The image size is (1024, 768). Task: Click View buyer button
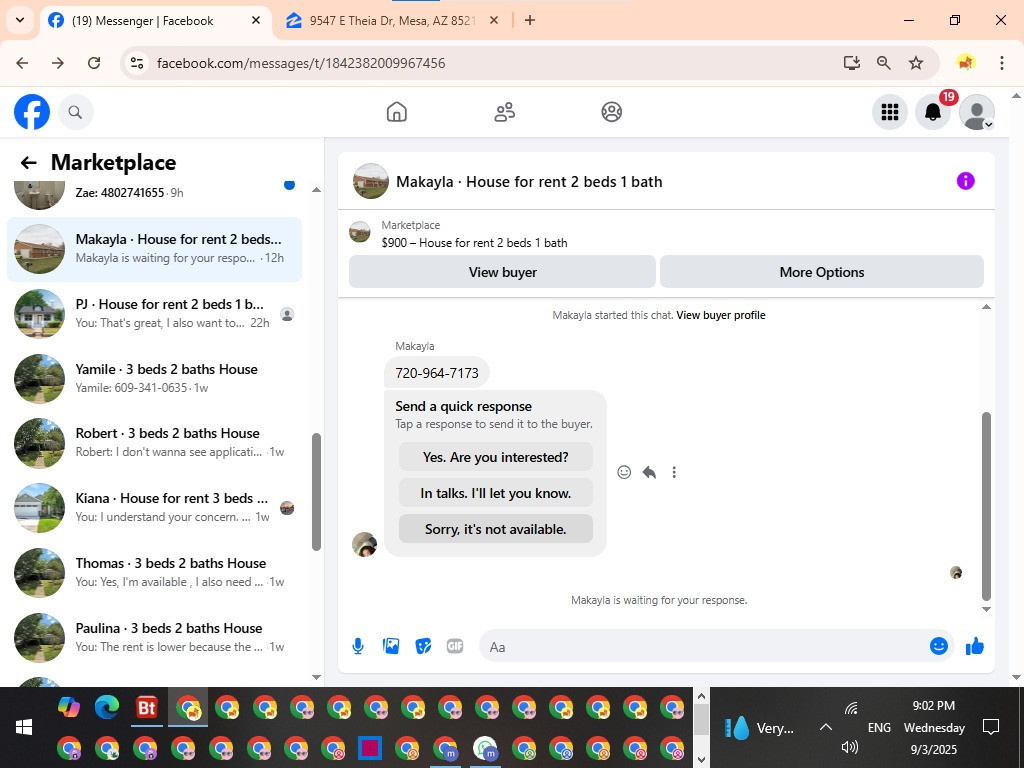(502, 272)
